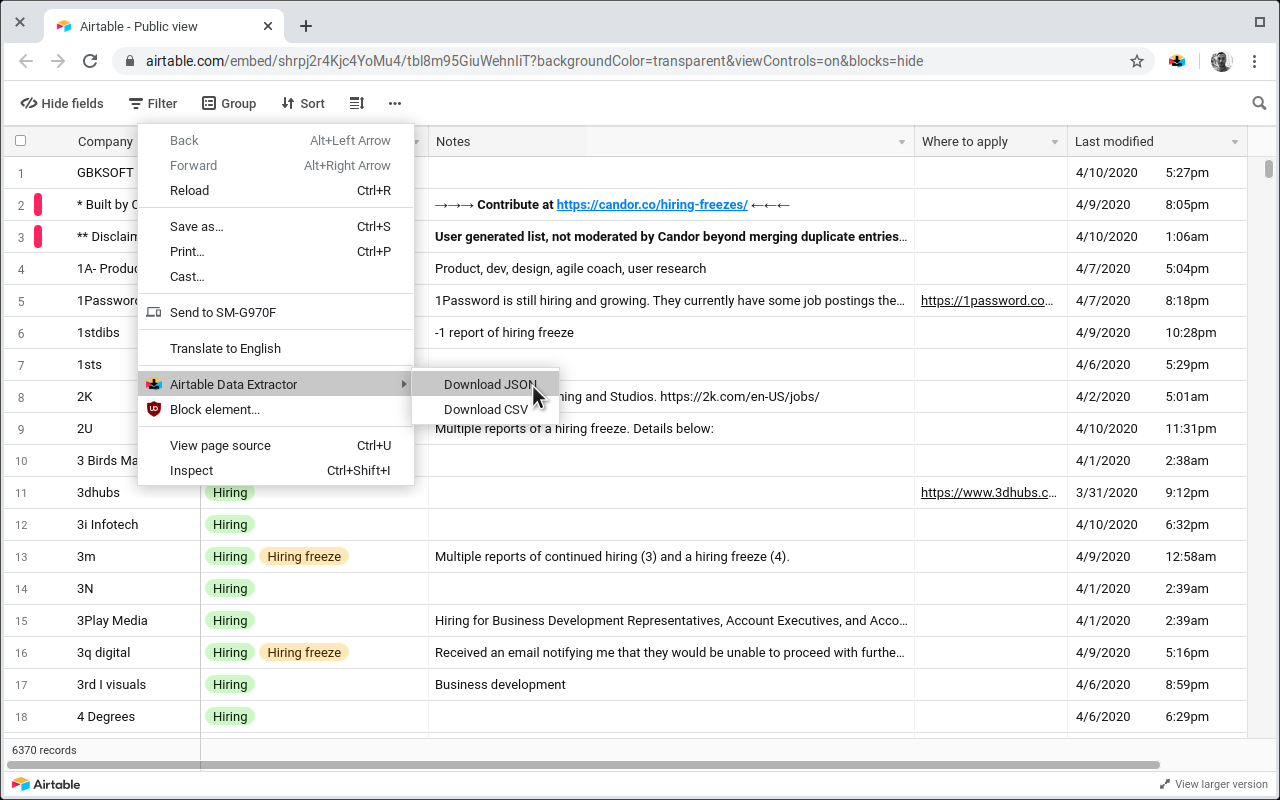Click the Hiring freeze tag in 3q digital row
The width and height of the screenshot is (1280, 800).
pyautogui.click(x=304, y=652)
